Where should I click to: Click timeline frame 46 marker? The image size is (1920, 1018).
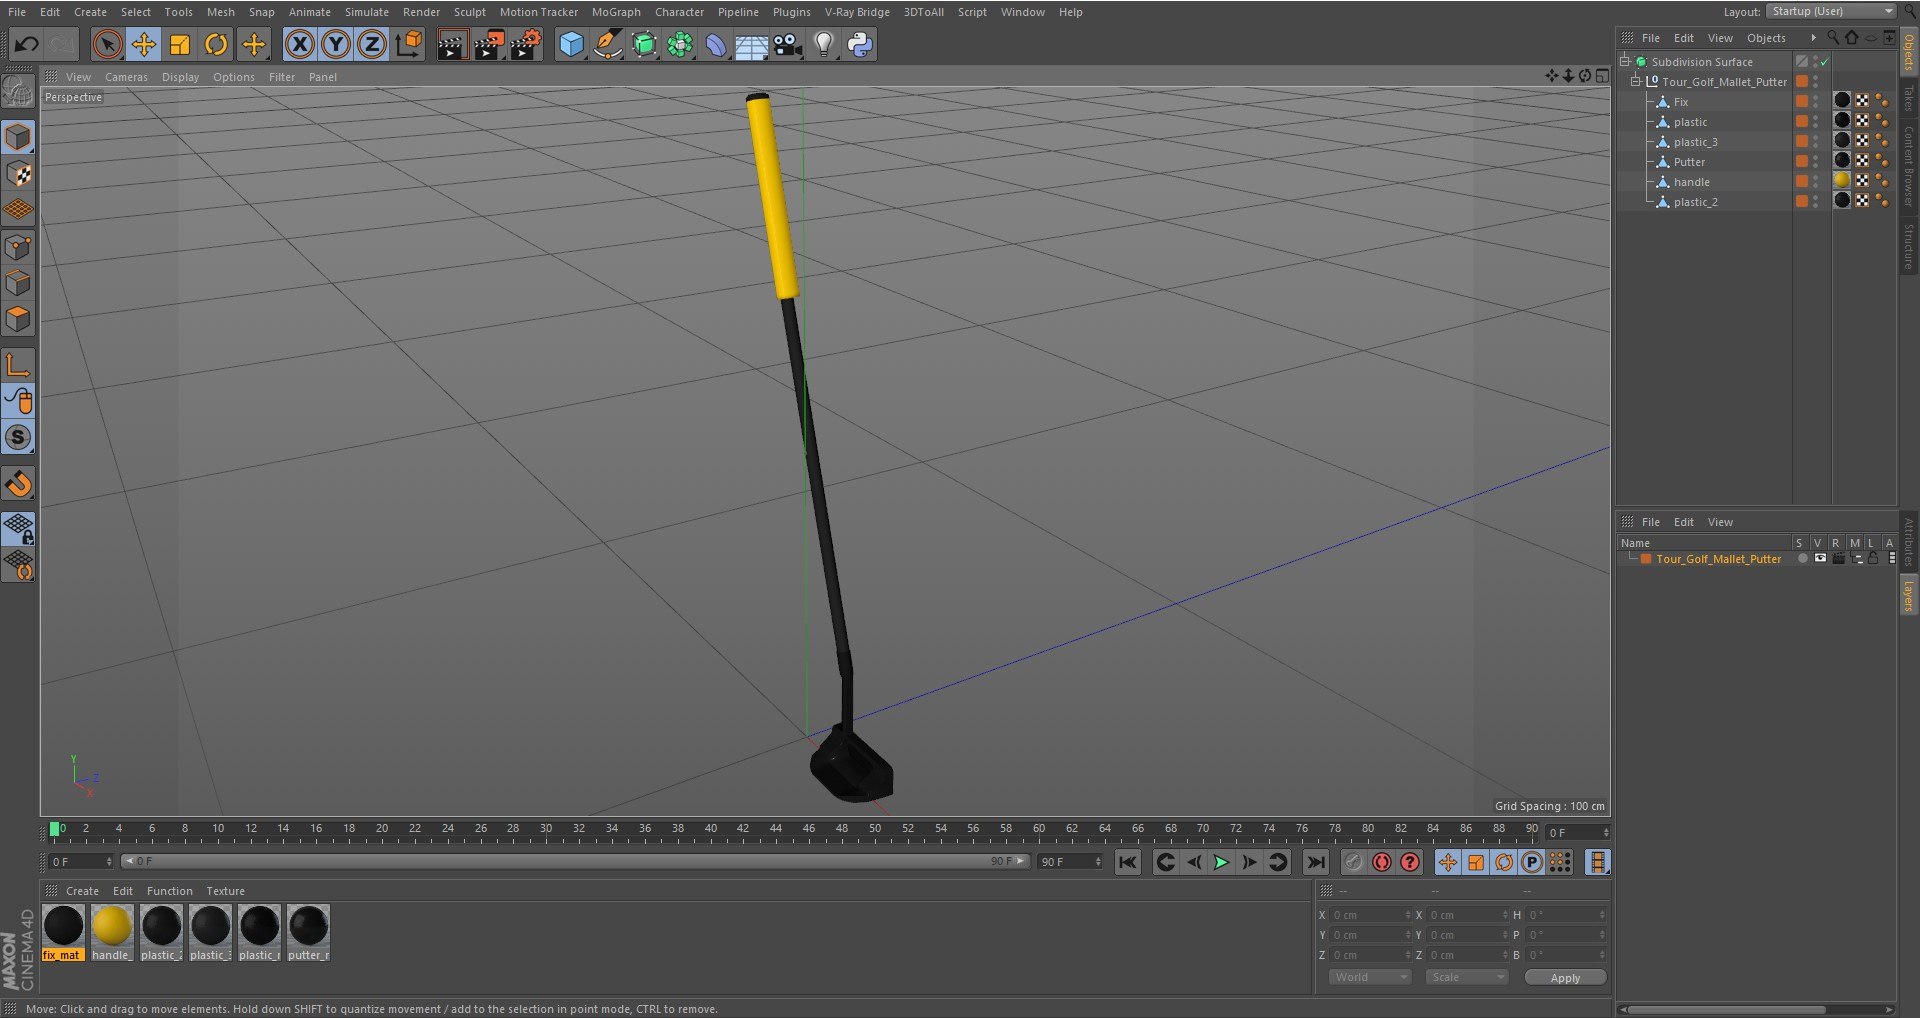808,830
